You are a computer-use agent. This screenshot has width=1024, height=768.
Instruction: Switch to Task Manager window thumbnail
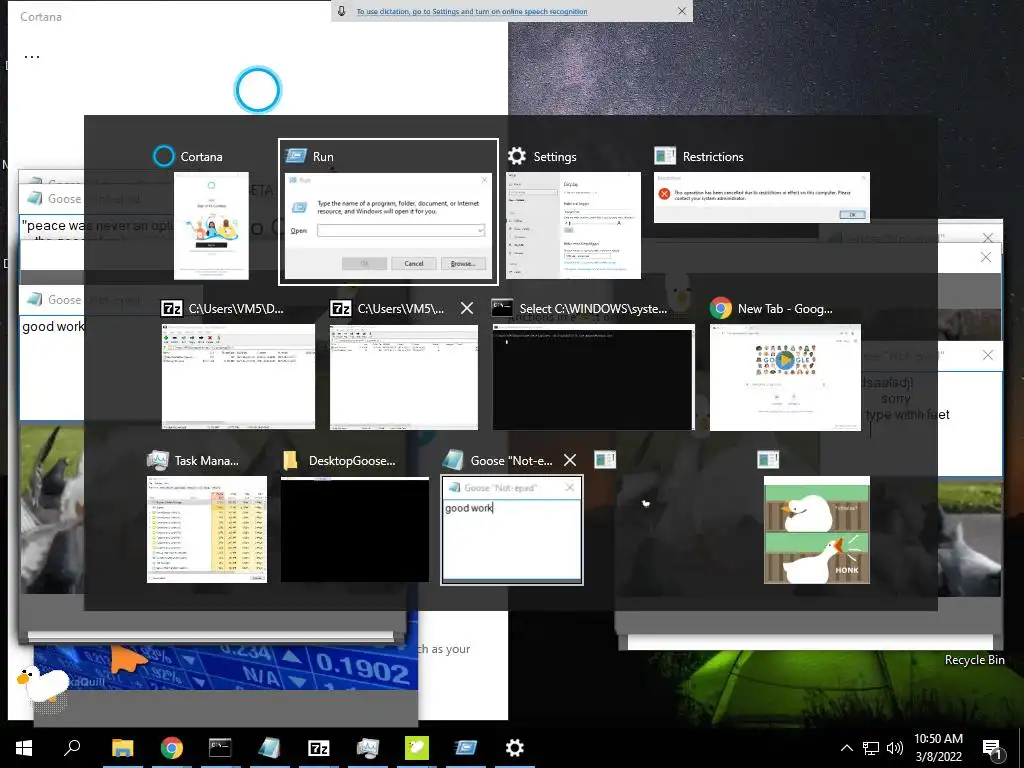[207, 529]
